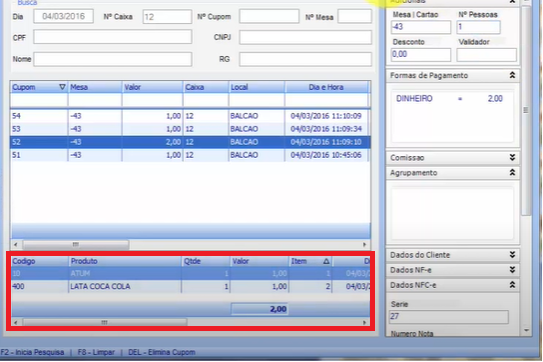
Task: Click items grid scroll right arrow
Action: click(364, 322)
